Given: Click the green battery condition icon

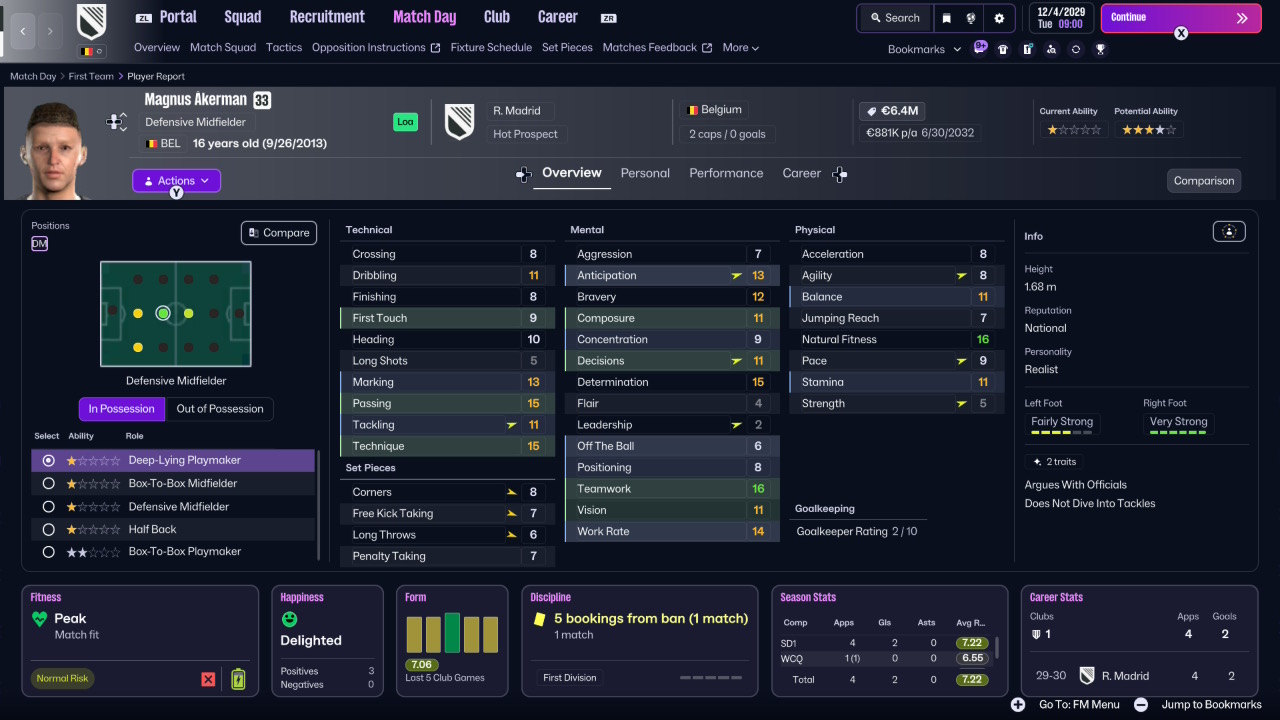Looking at the screenshot, I should click(x=238, y=679).
